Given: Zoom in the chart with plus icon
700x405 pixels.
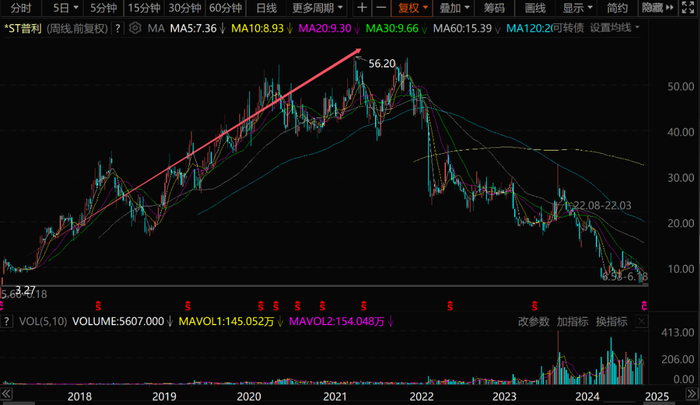Looking at the screenshot, I should [x=362, y=8].
